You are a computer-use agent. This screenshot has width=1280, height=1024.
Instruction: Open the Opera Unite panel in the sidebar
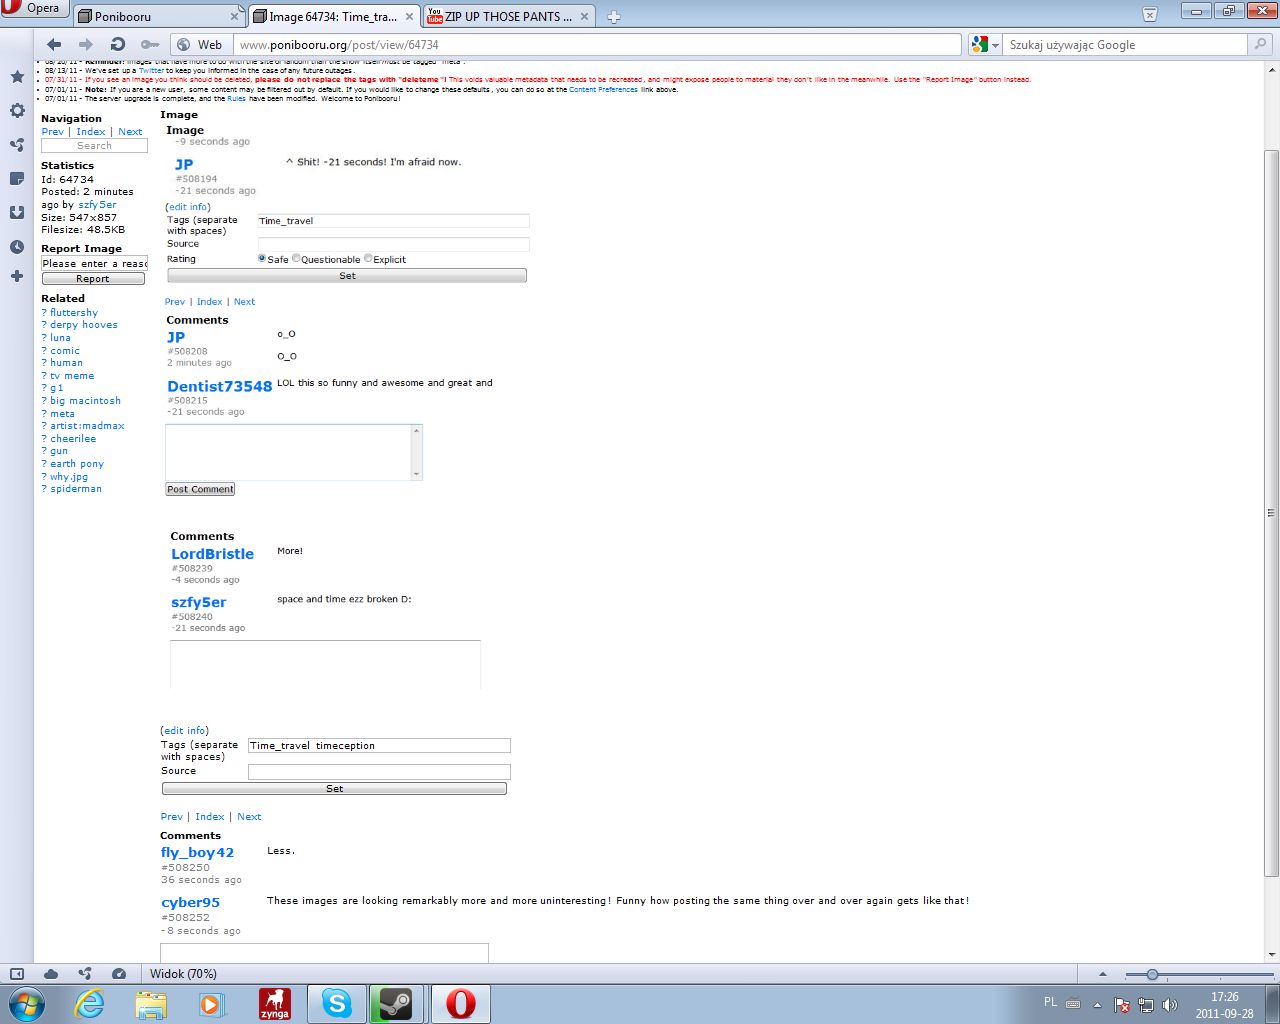17,145
